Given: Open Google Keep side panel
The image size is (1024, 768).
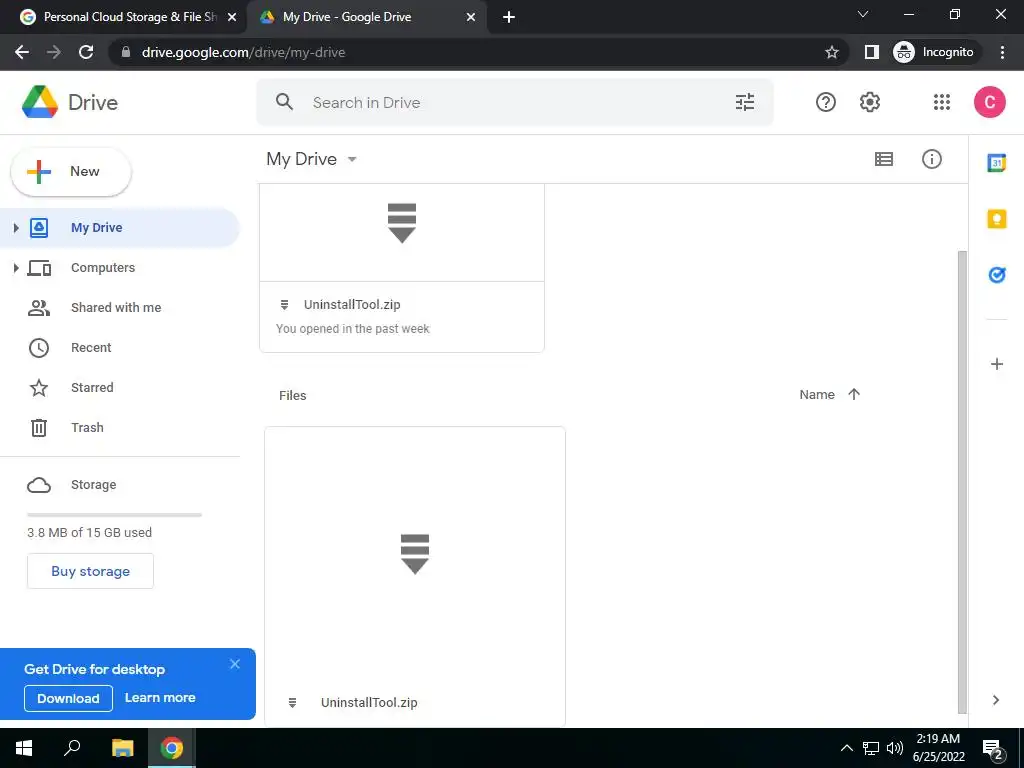Looking at the screenshot, I should (997, 219).
